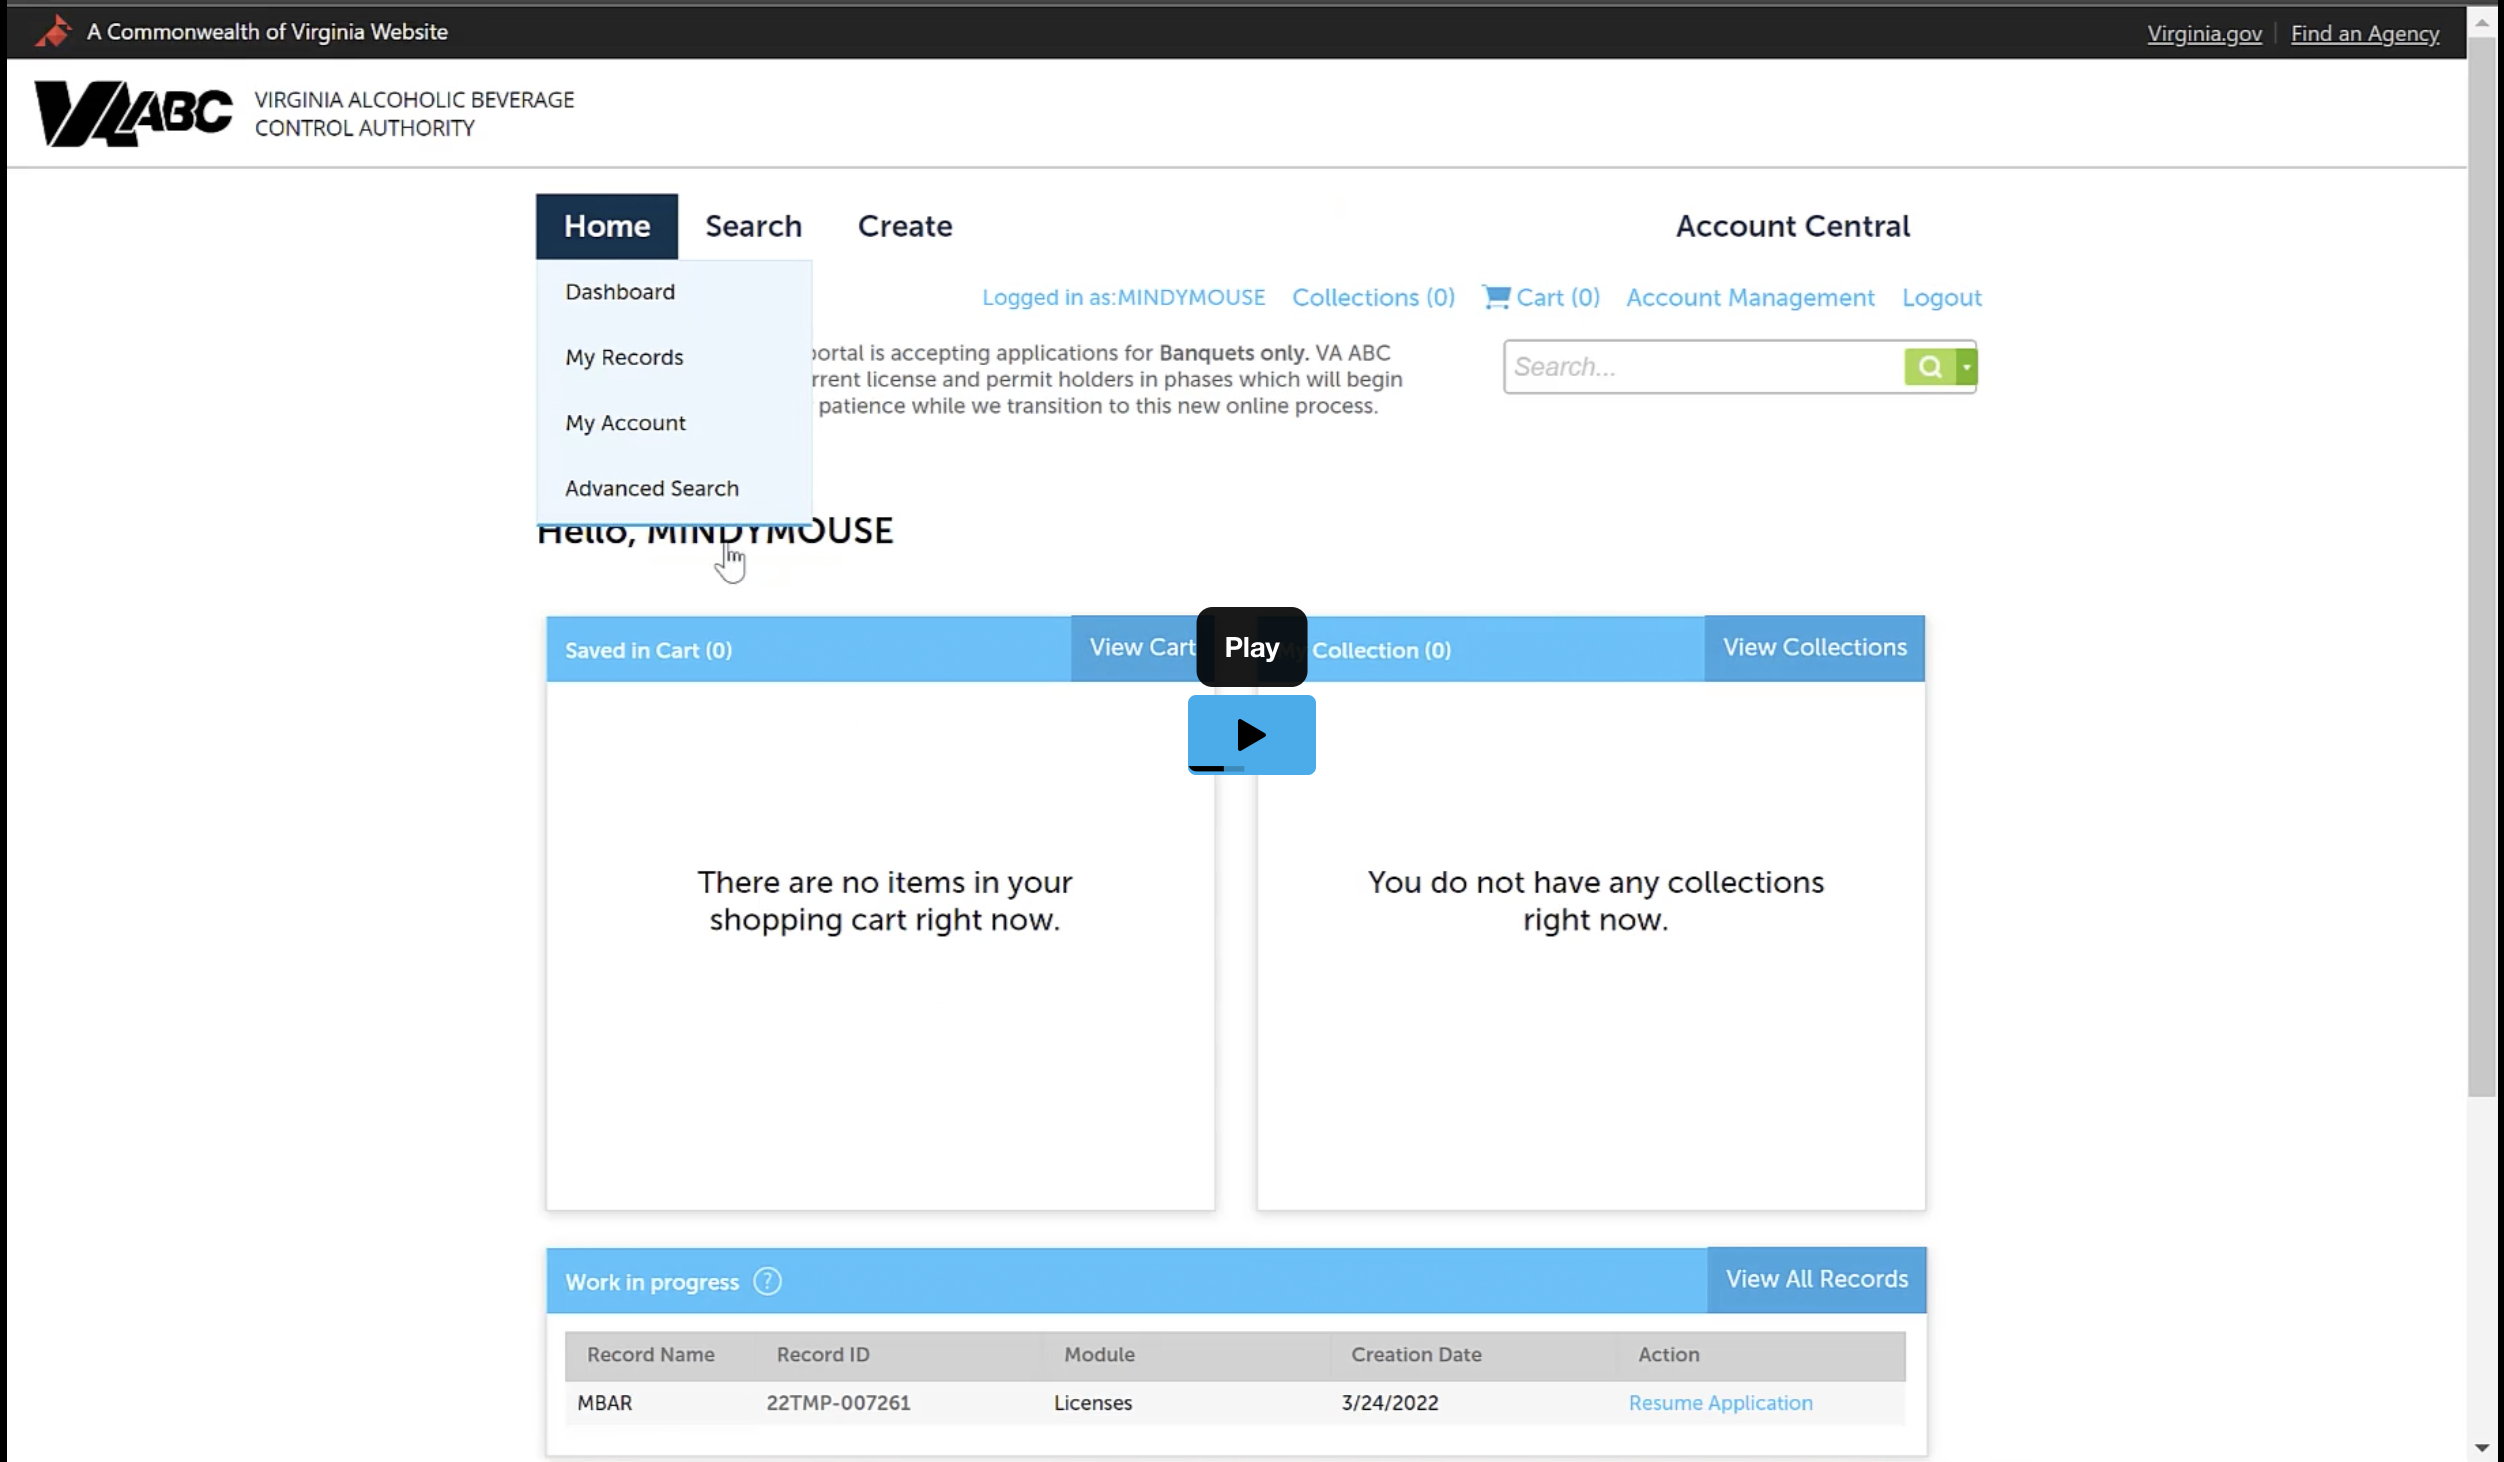Open the Create menu
Screen dimensions: 2504x1462
click(x=903, y=226)
